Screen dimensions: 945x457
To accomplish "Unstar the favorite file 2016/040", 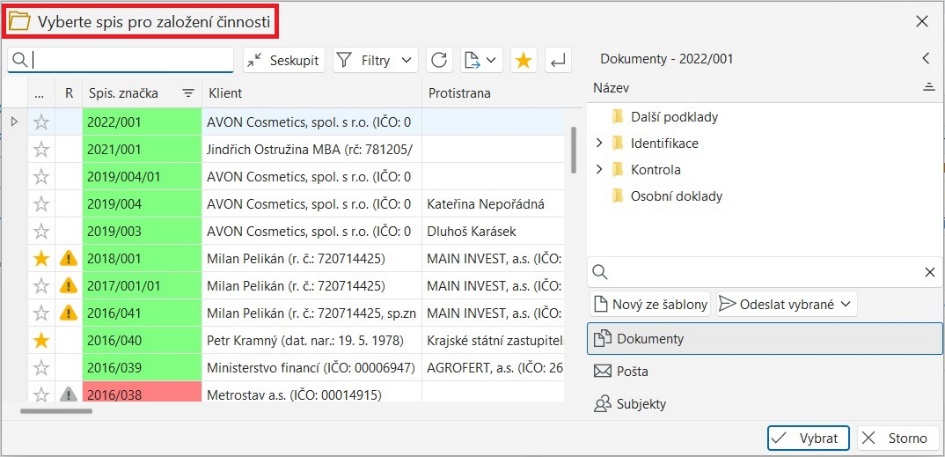I will [x=41, y=340].
